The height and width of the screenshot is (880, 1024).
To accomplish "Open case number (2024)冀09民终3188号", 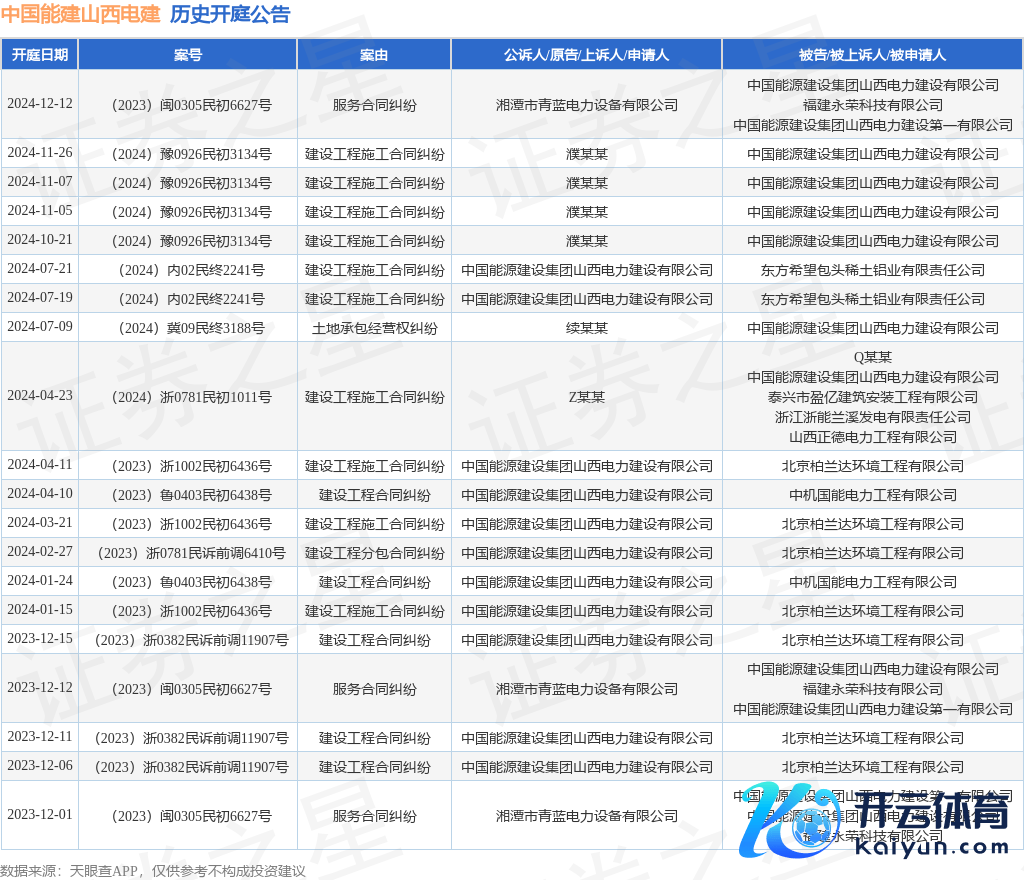I will (188, 328).
